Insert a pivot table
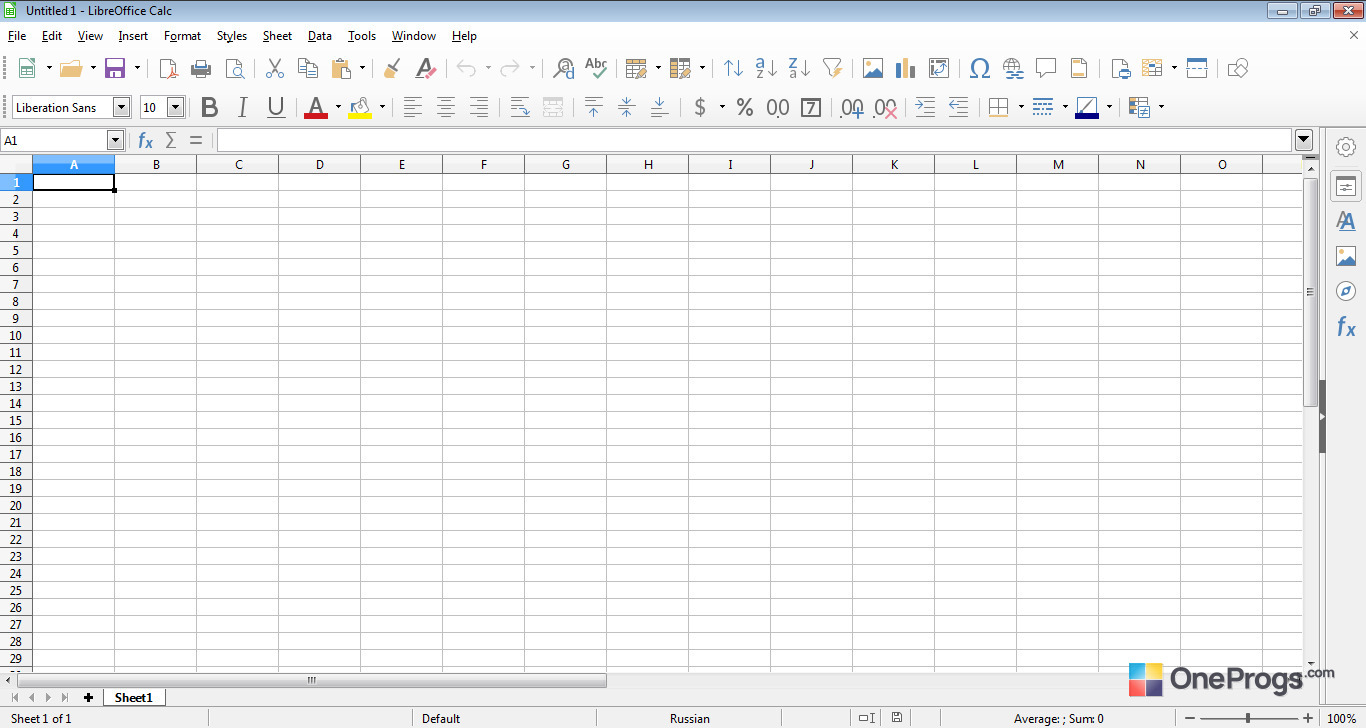The width and height of the screenshot is (1366, 728). click(x=938, y=68)
